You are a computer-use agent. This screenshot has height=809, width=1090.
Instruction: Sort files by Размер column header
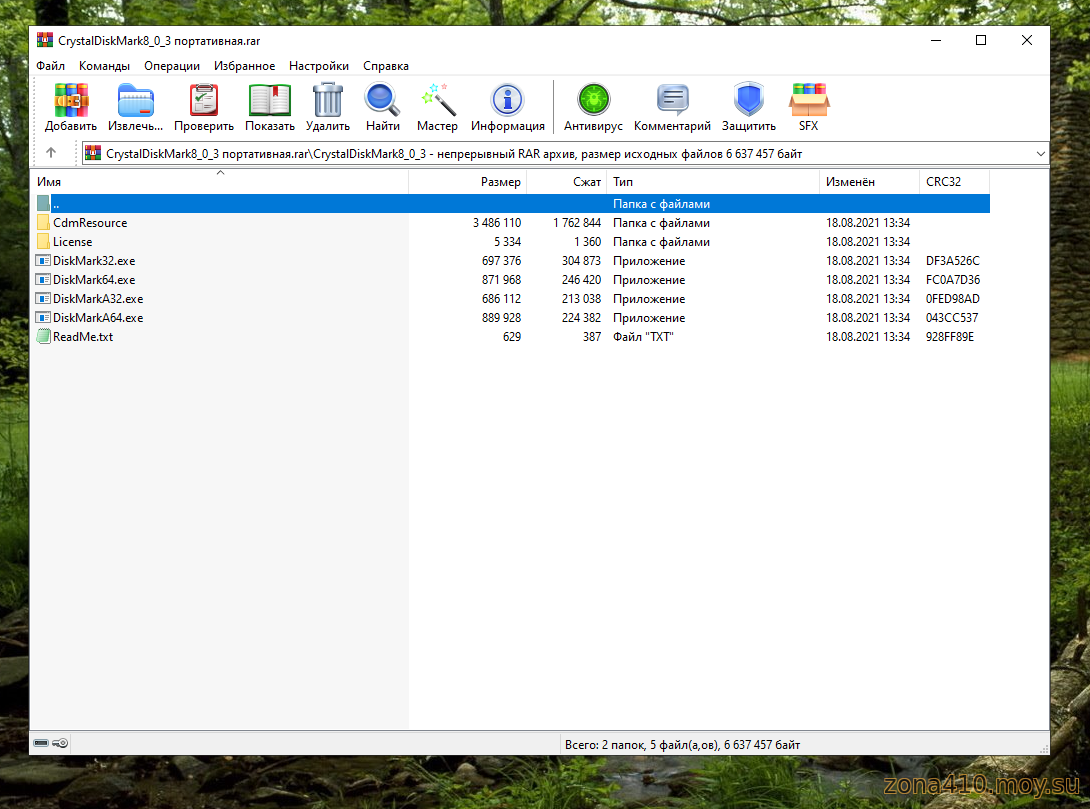(x=500, y=182)
